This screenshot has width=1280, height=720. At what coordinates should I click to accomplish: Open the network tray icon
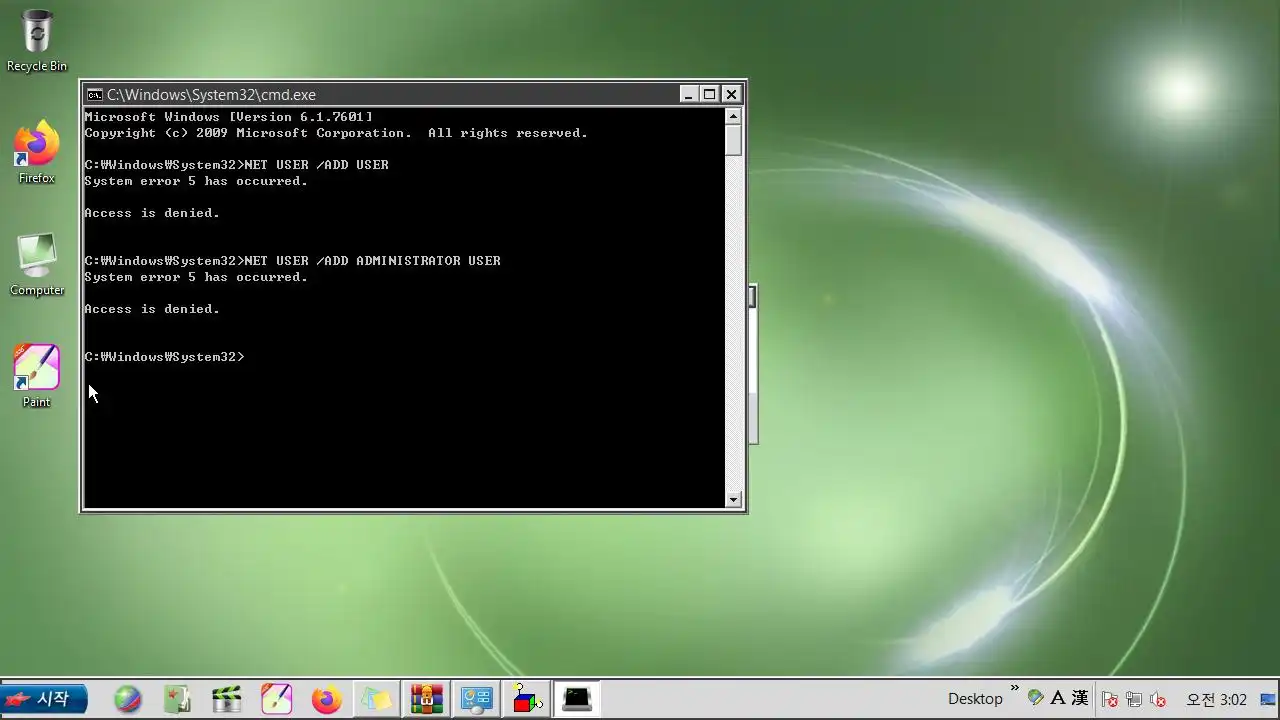click(1134, 699)
